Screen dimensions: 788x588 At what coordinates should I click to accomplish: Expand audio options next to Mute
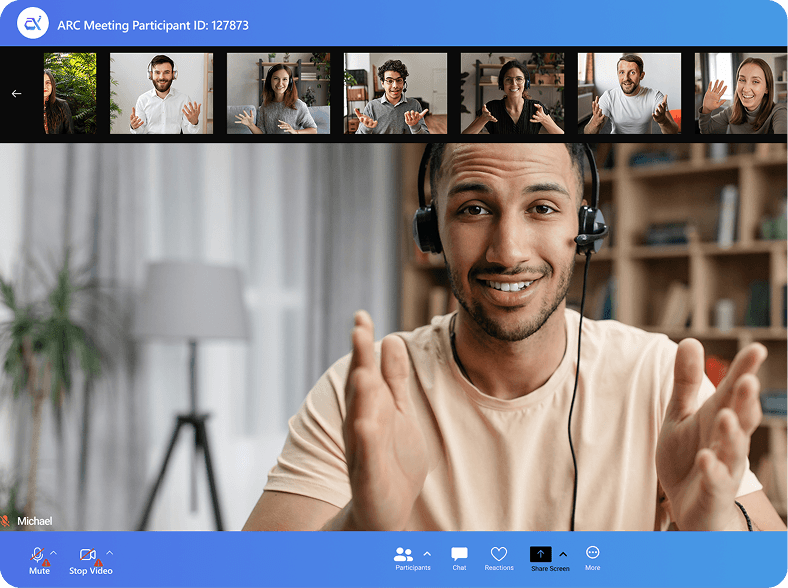[x=54, y=553]
